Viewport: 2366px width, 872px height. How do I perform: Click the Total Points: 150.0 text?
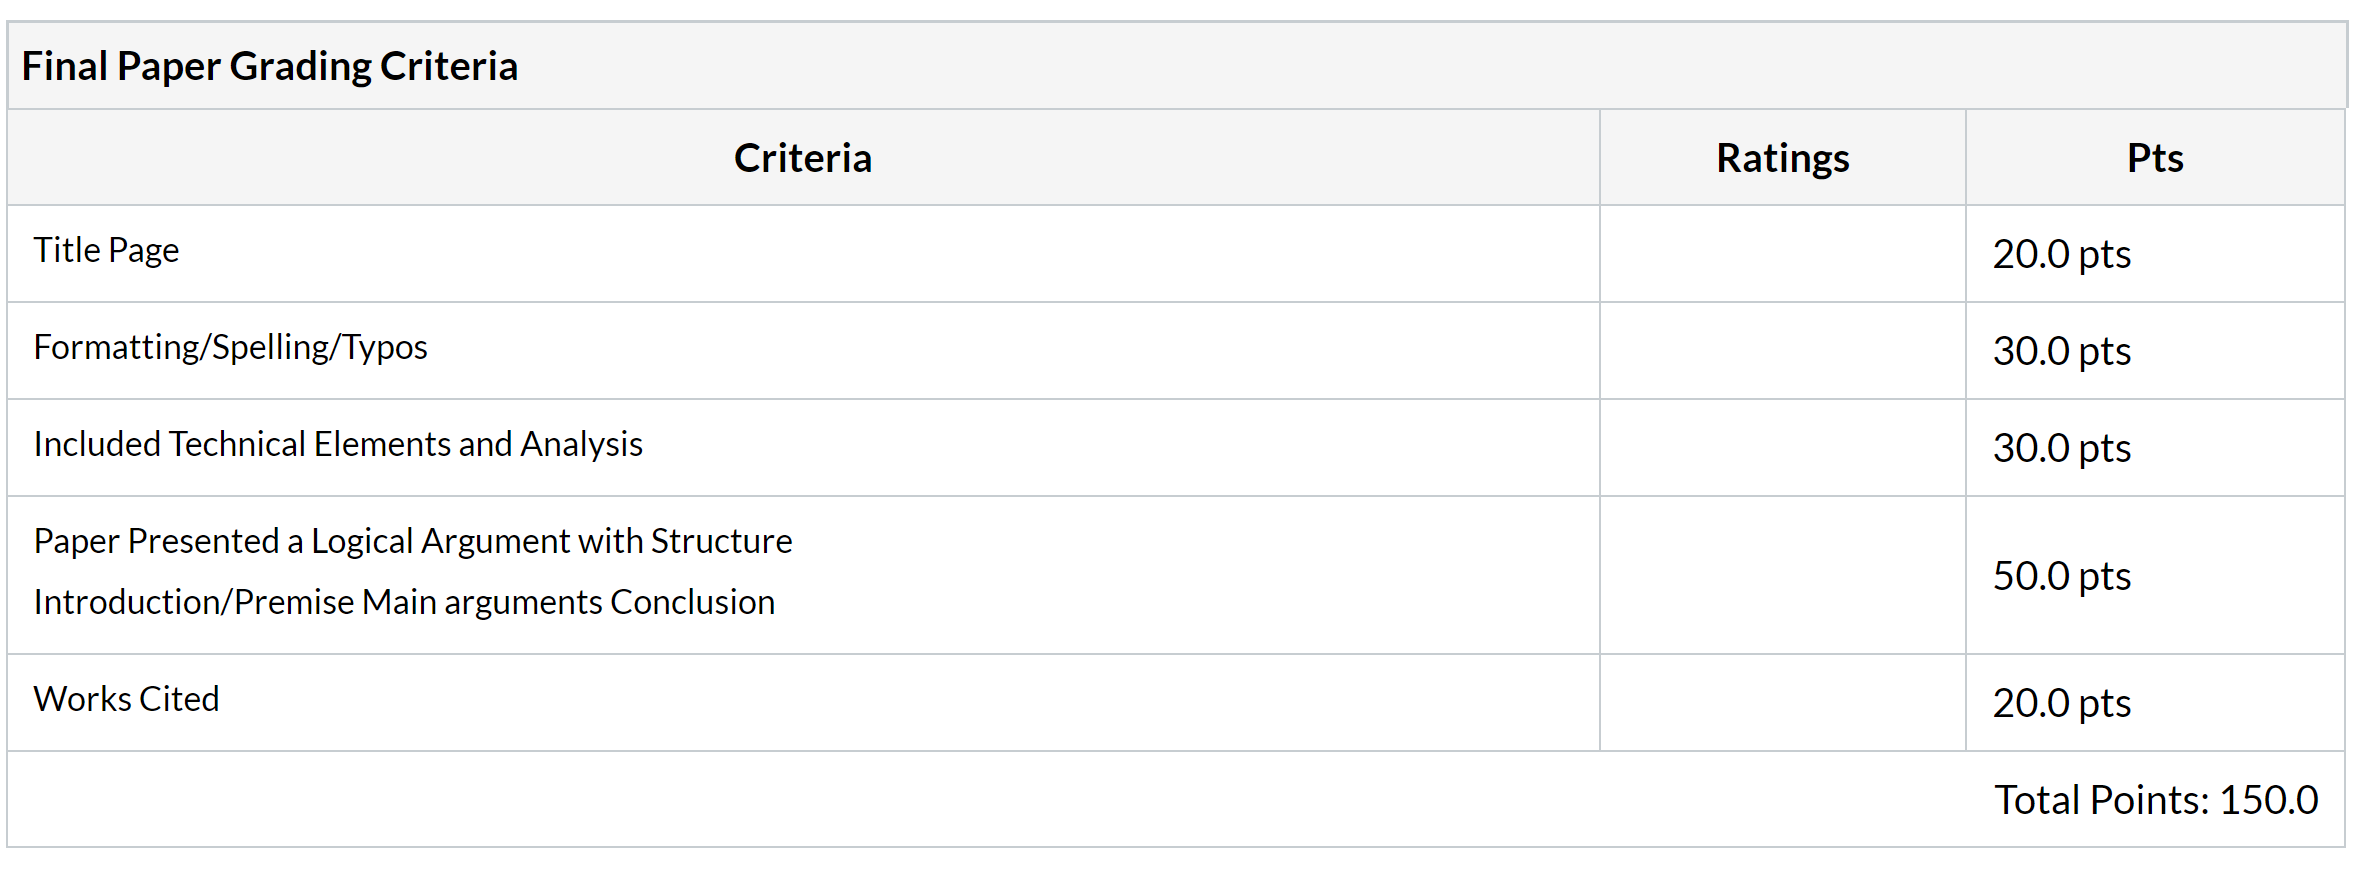tap(2156, 800)
